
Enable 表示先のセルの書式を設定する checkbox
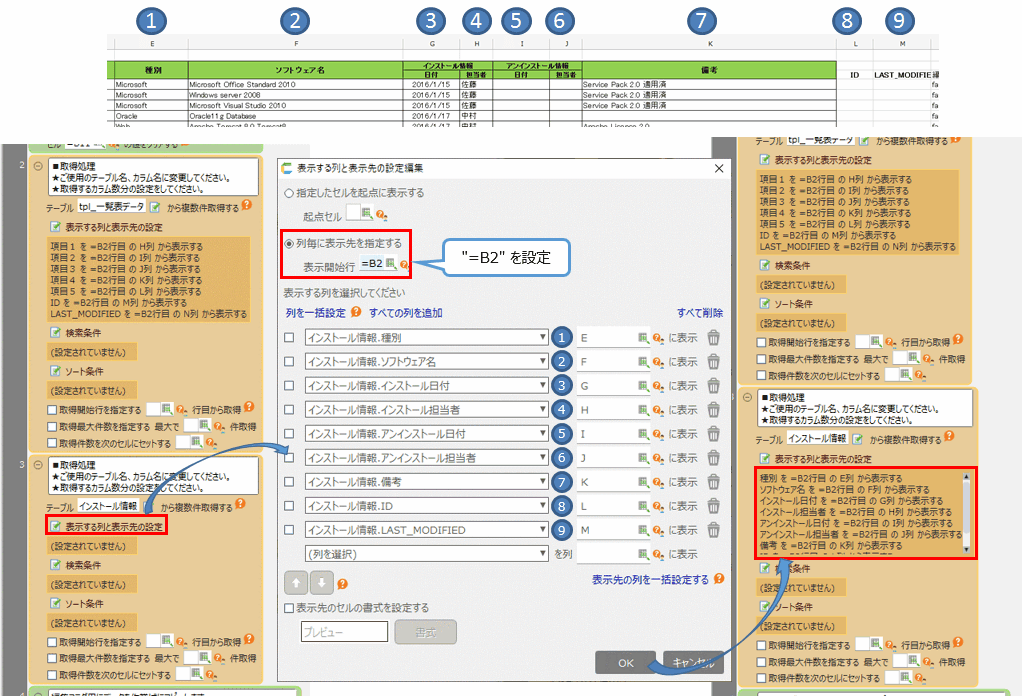[290, 607]
